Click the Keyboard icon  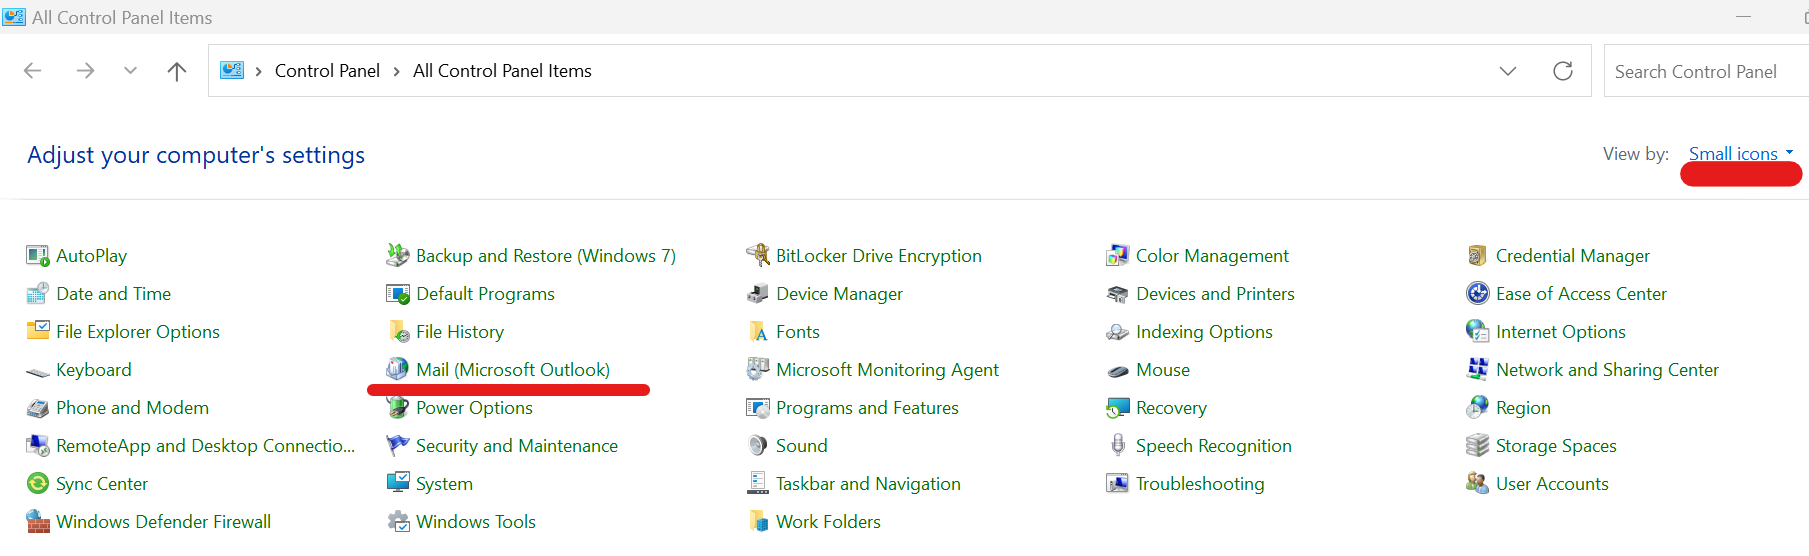point(38,371)
